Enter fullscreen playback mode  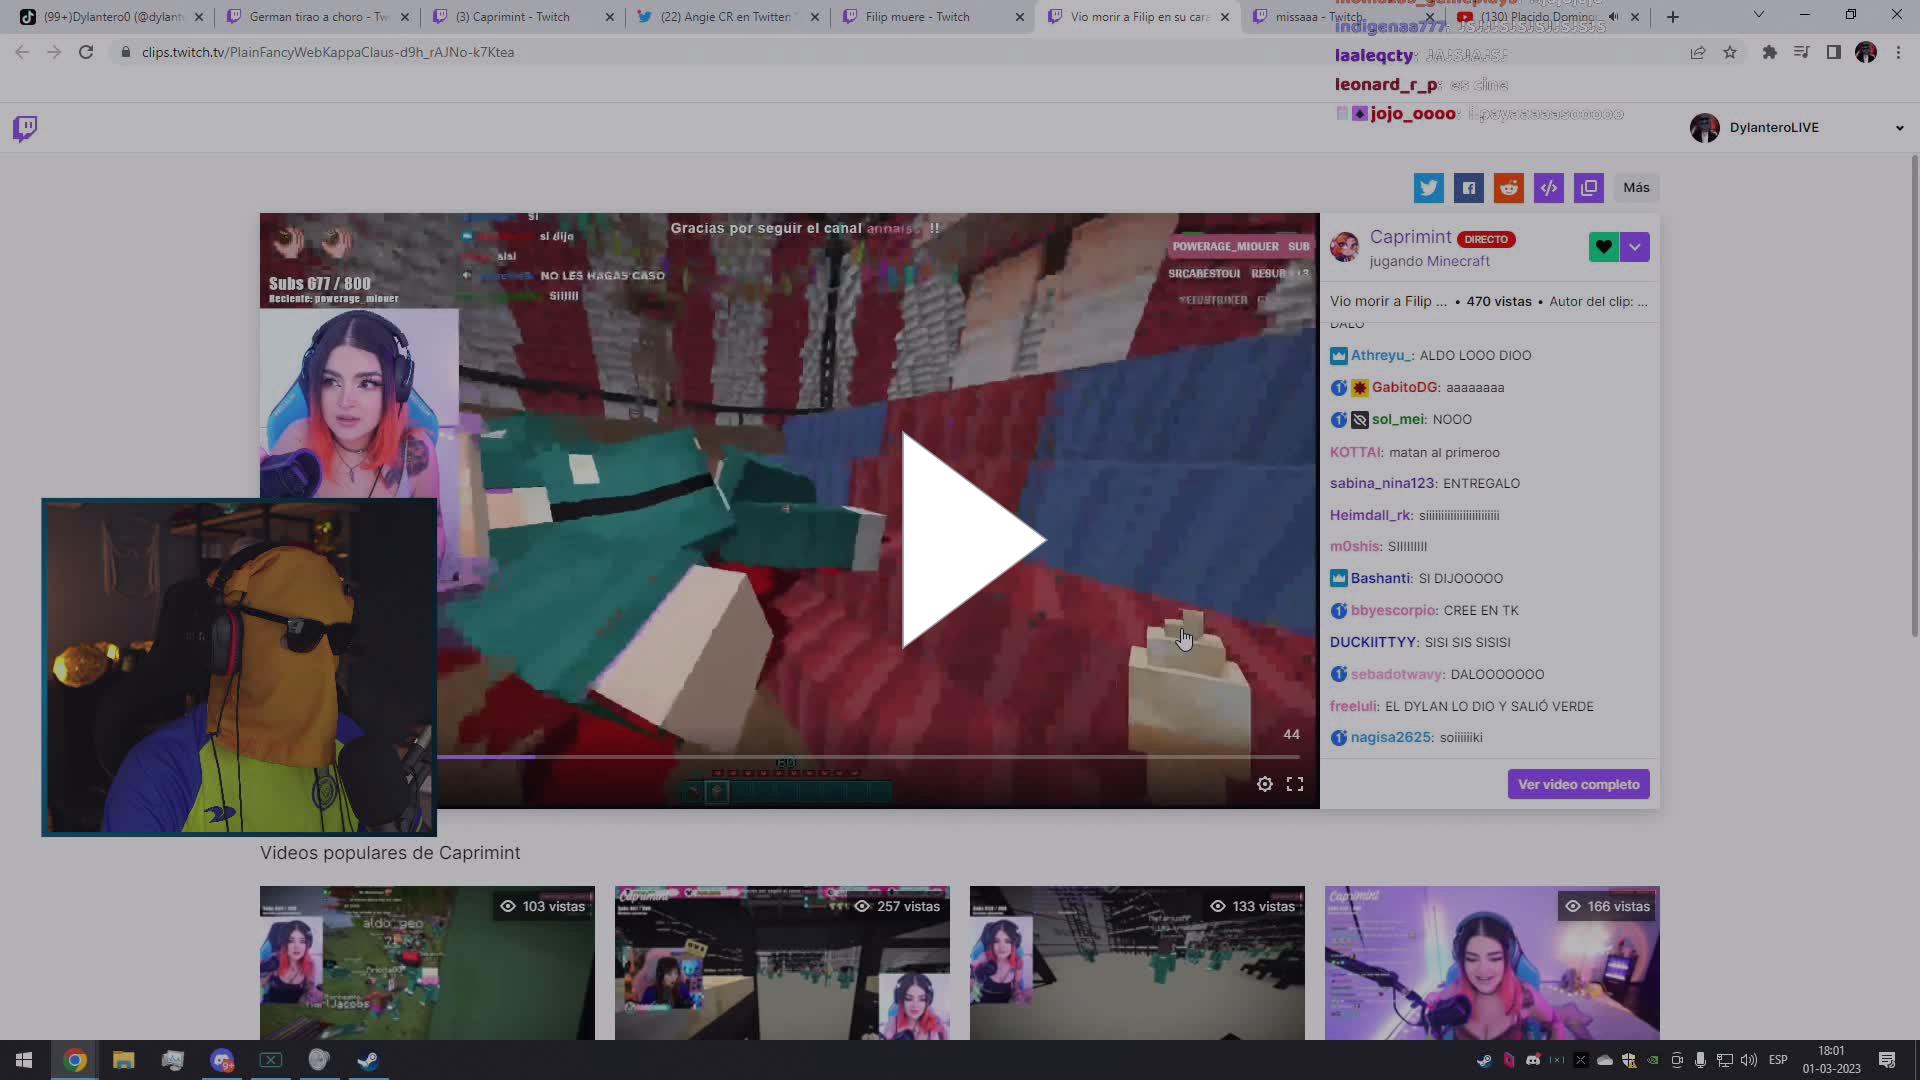point(1295,784)
